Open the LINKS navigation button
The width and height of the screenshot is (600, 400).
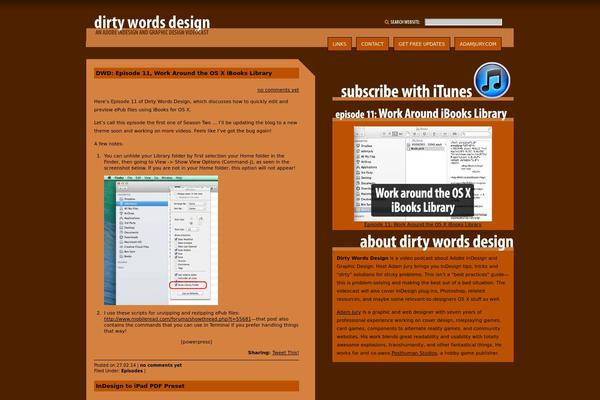coord(339,44)
